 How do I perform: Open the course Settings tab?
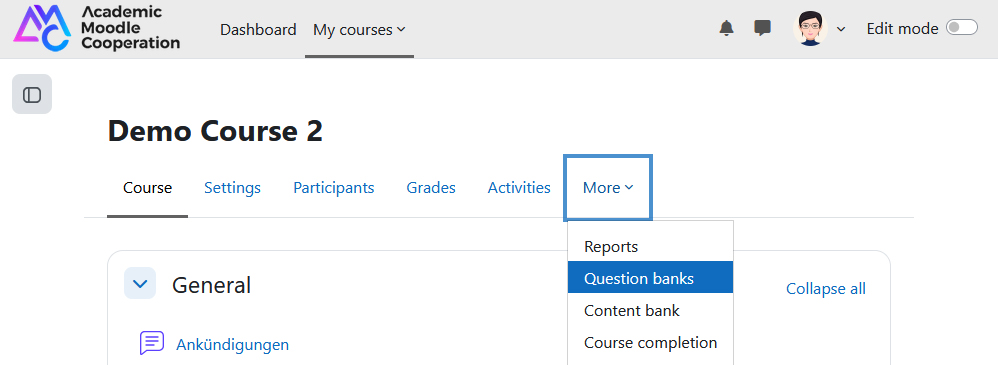coord(232,188)
